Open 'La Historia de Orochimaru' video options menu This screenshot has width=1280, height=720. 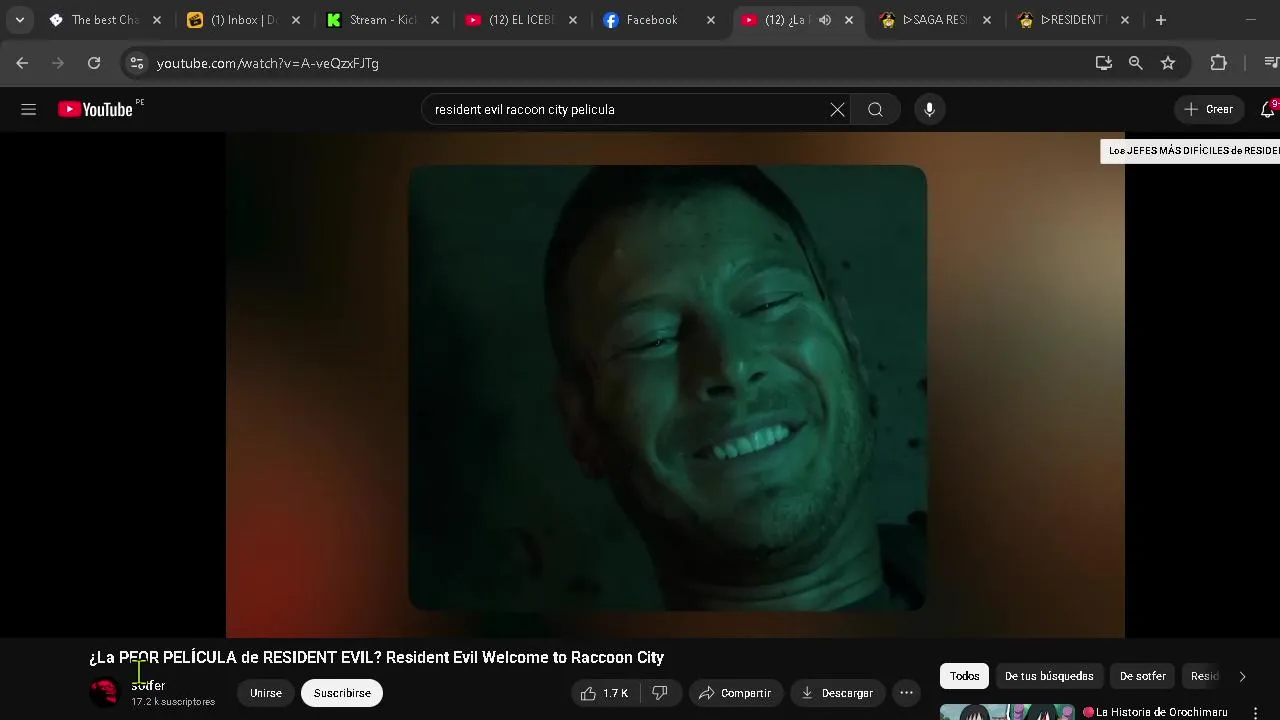(x=1255, y=713)
